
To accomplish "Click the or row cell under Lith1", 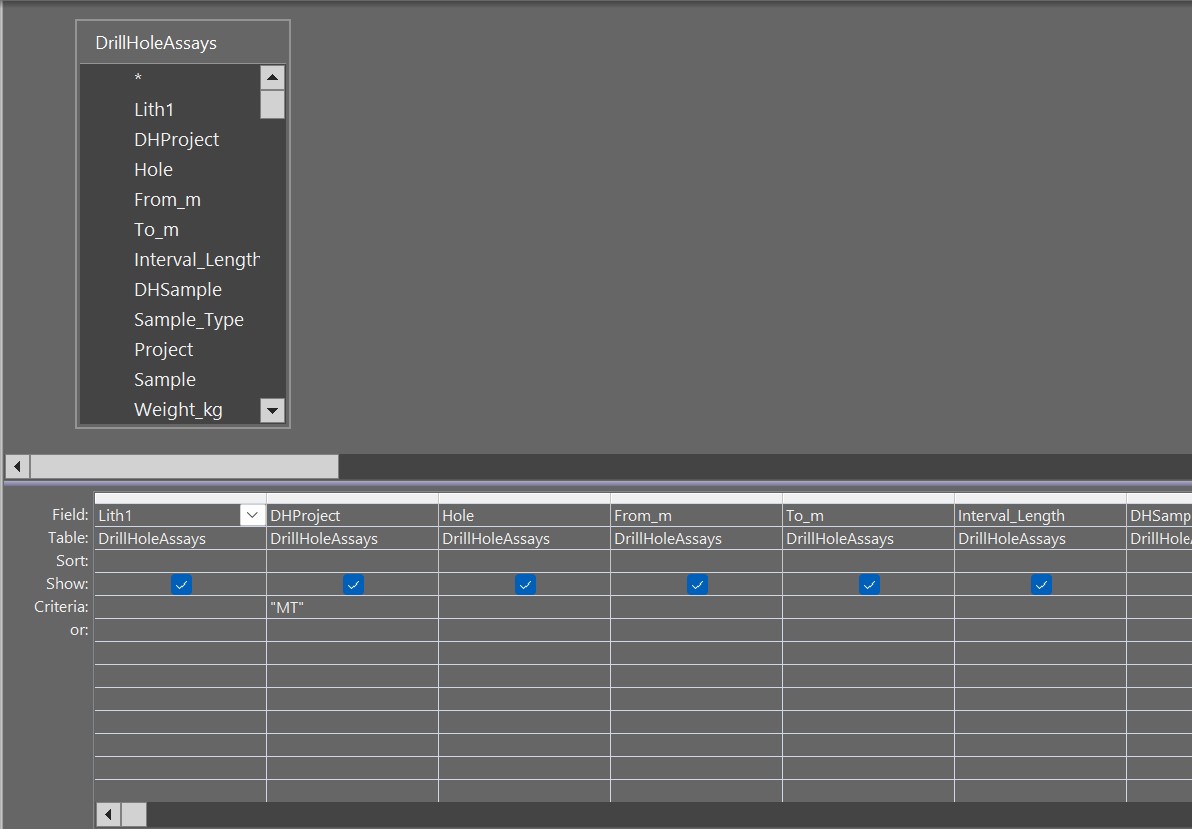I will pos(181,630).
